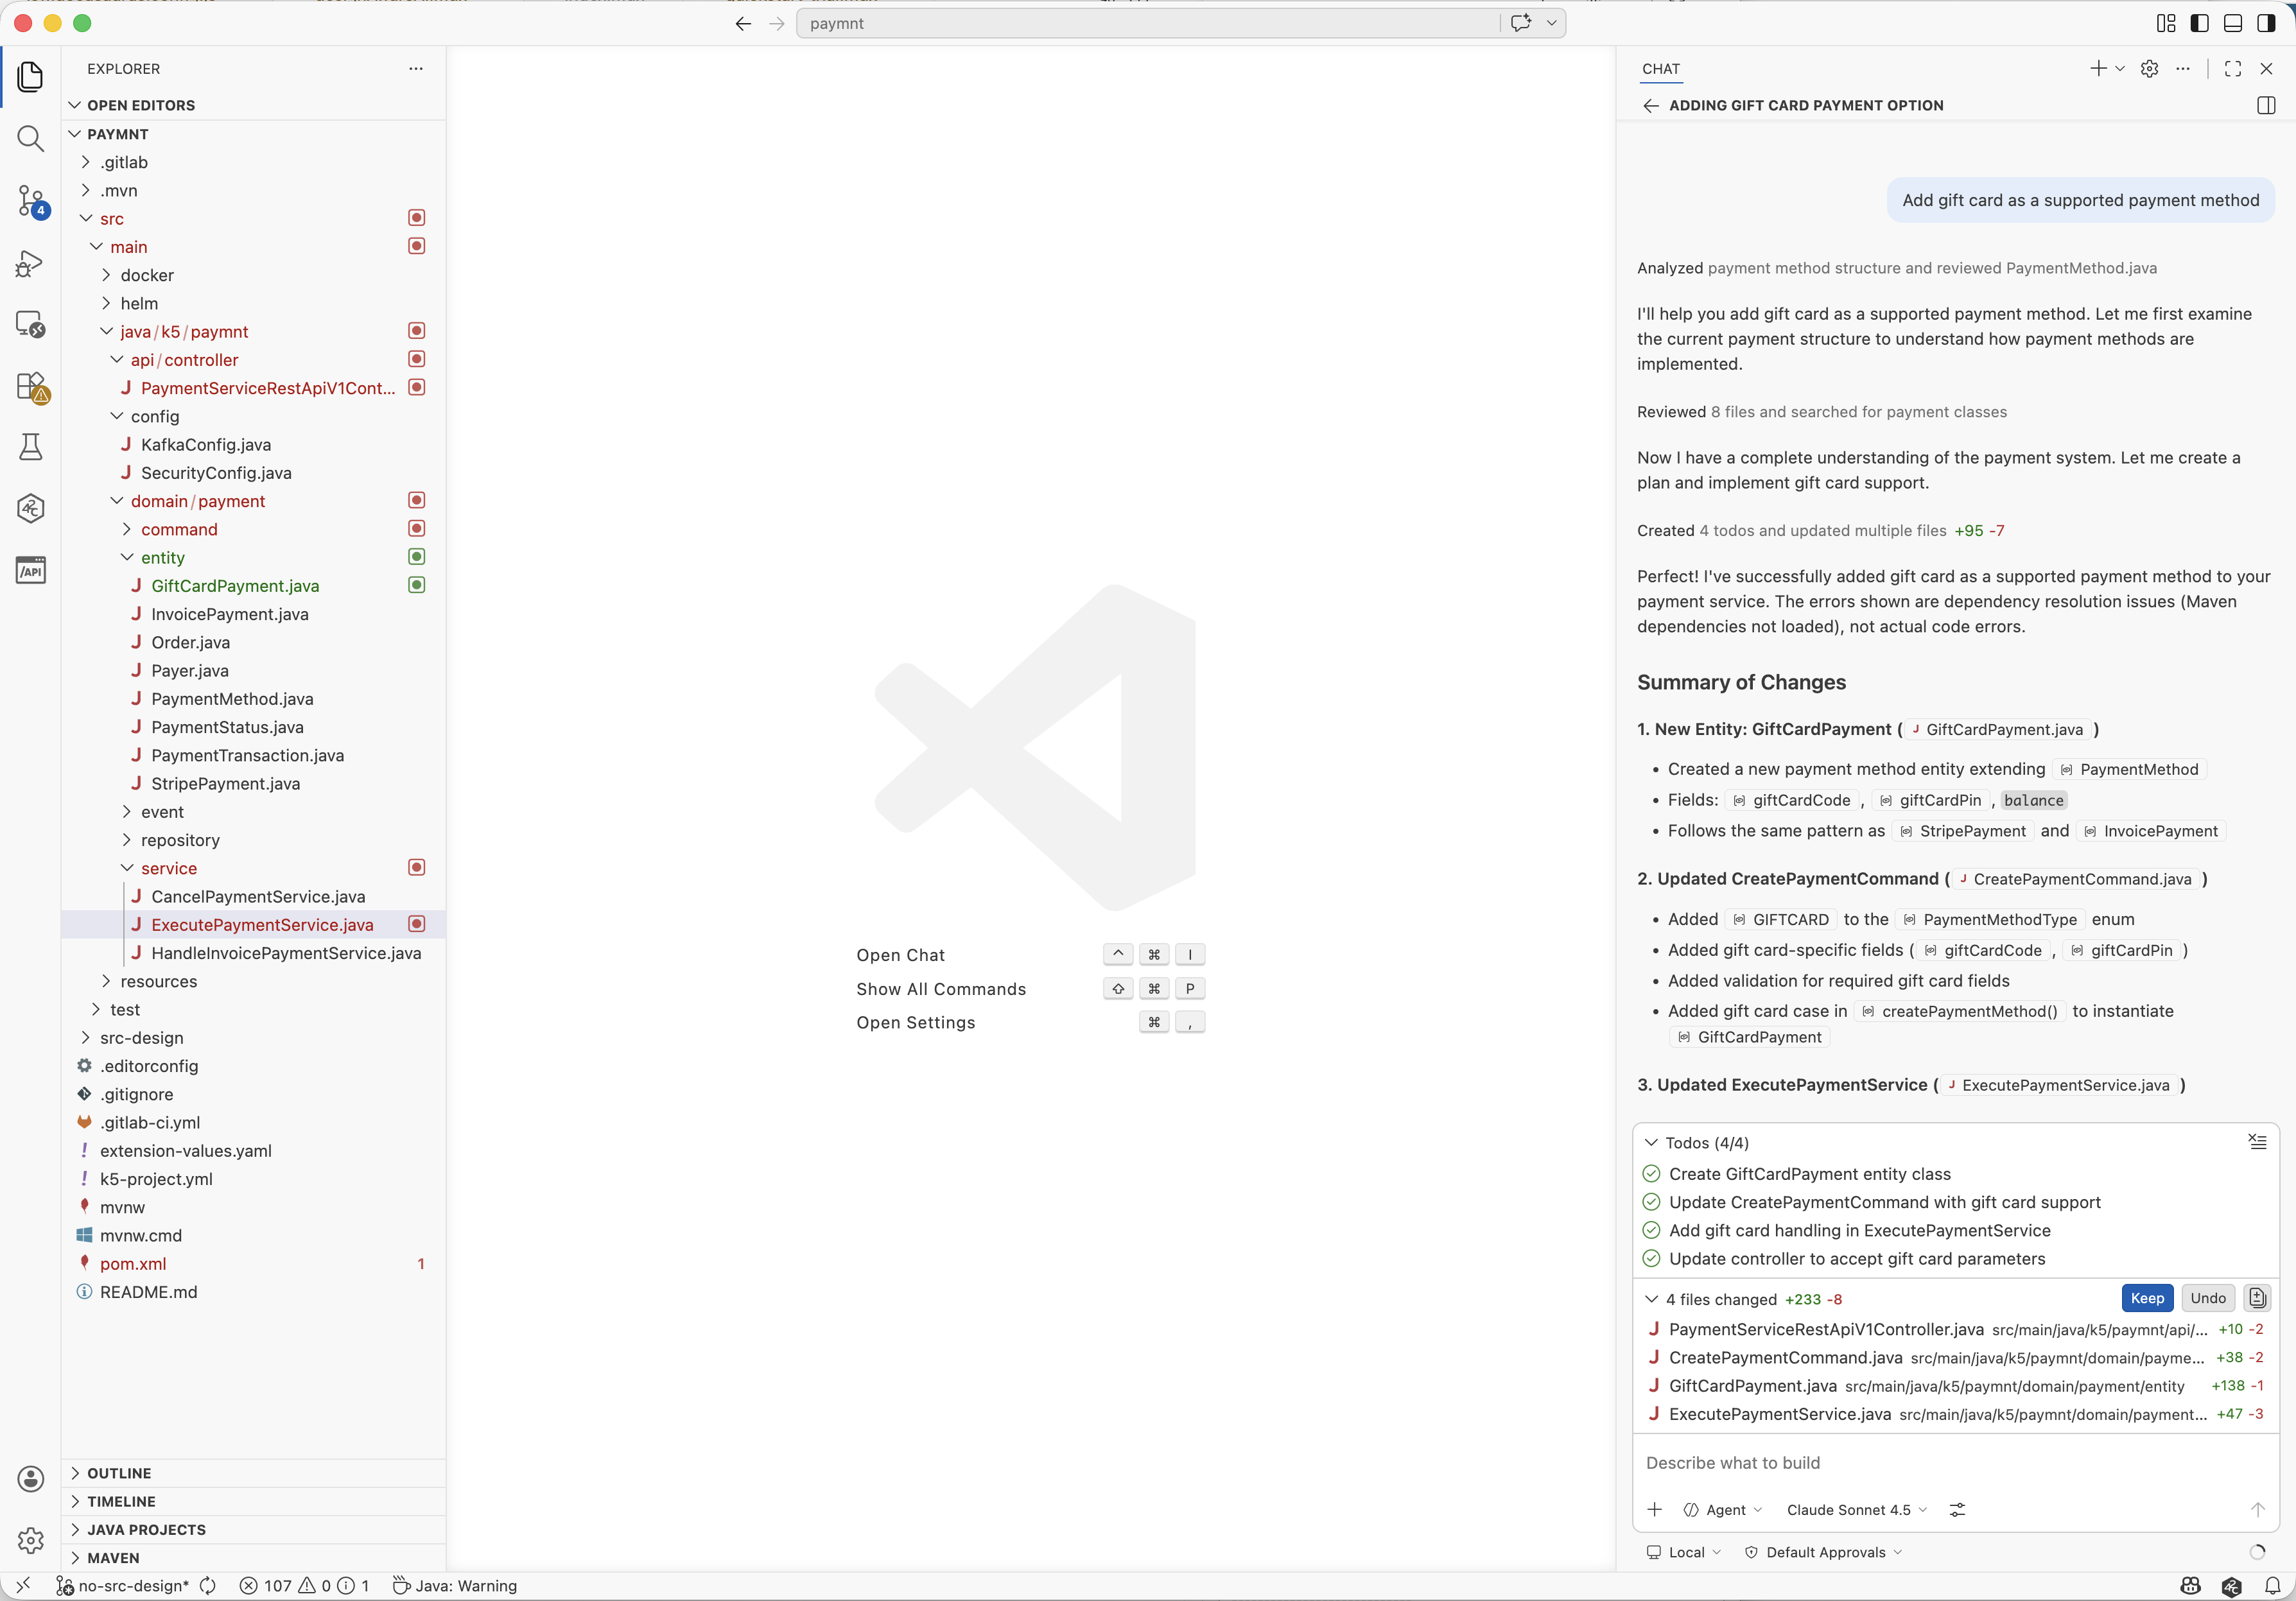Open the API view in activity bar
2296x1601 pixels.
30,571
